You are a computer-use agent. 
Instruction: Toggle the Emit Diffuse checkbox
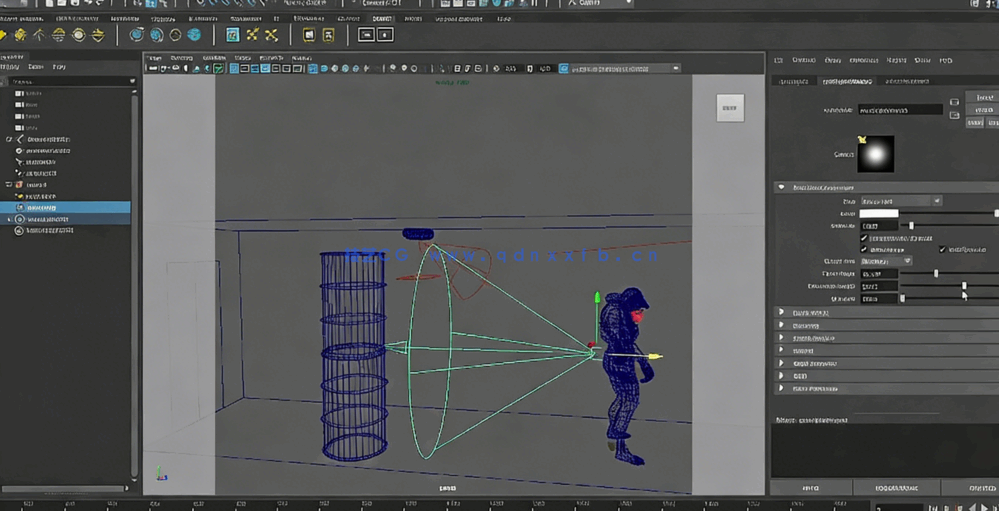(x=865, y=249)
